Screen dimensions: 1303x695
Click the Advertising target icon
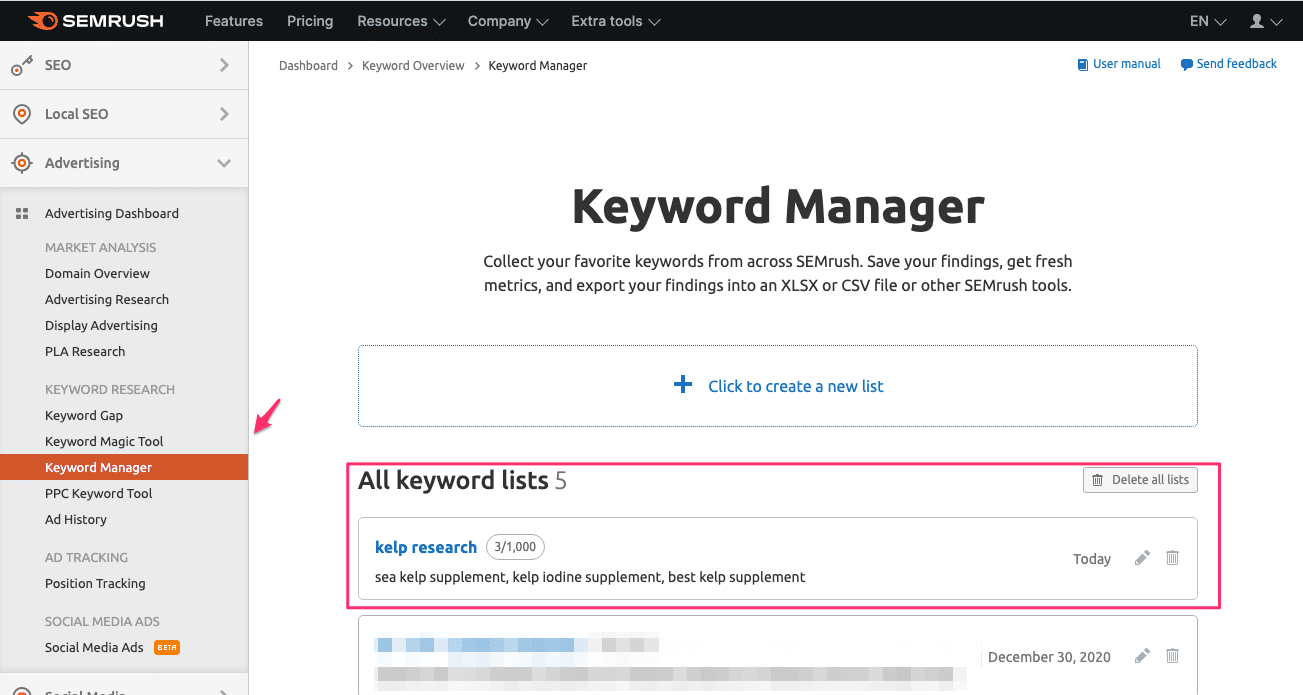coord(22,163)
